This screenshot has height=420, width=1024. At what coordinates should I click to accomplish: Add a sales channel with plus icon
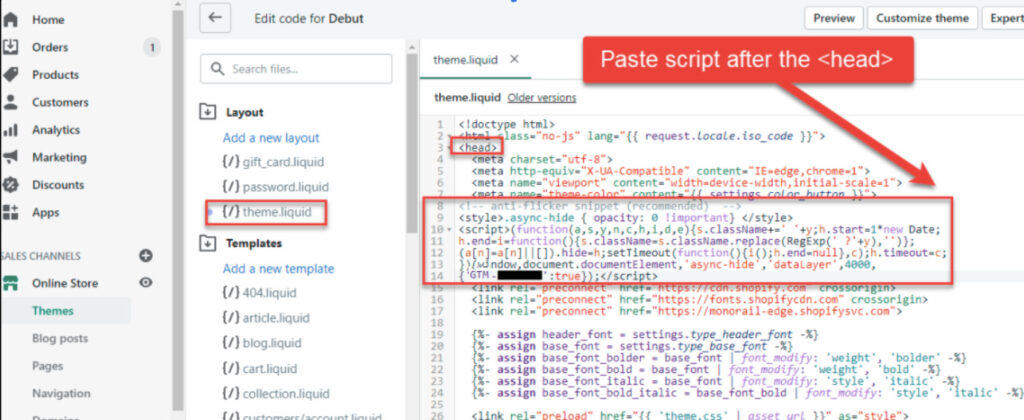tap(146, 255)
